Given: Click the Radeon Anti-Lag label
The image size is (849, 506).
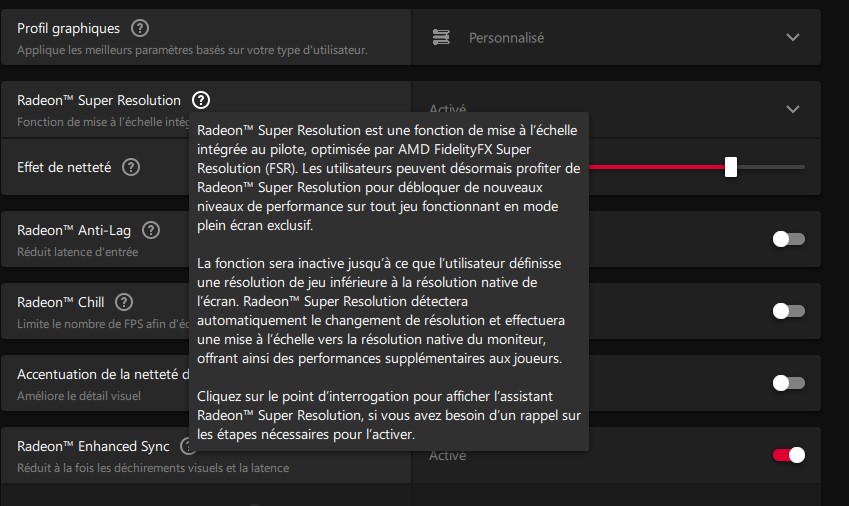Looking at the screenshot, I should coord(74,230).
